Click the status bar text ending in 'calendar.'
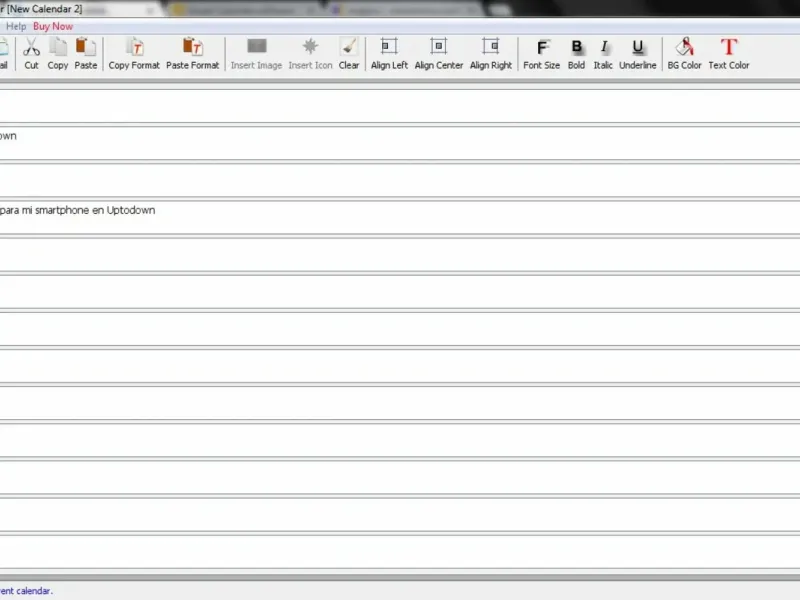The image size is (800, 600). [x=26, y=591]
